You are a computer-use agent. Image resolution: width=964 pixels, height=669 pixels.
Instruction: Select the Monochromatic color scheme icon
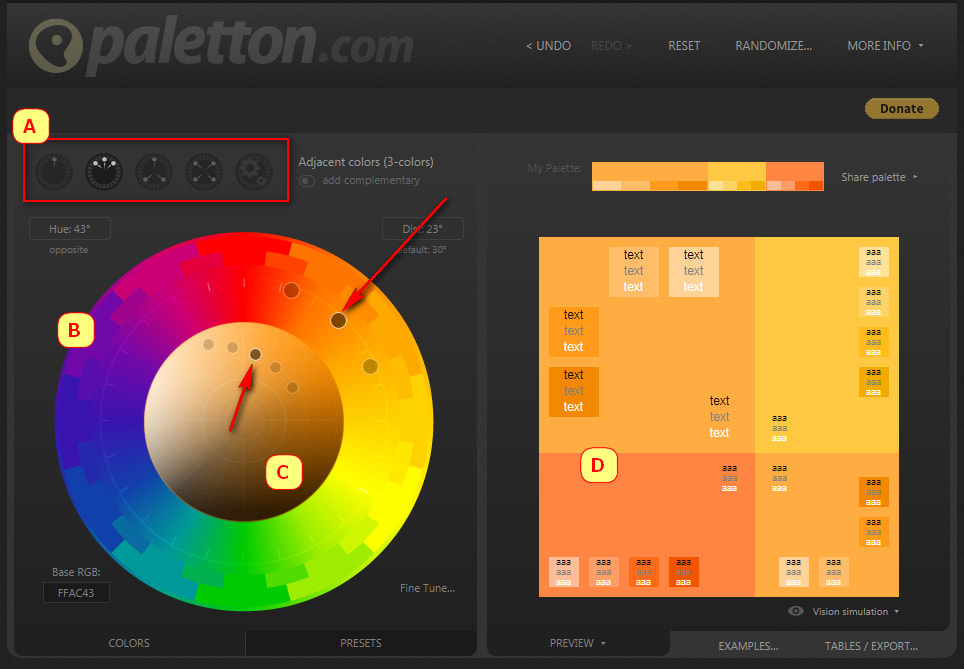54,171
